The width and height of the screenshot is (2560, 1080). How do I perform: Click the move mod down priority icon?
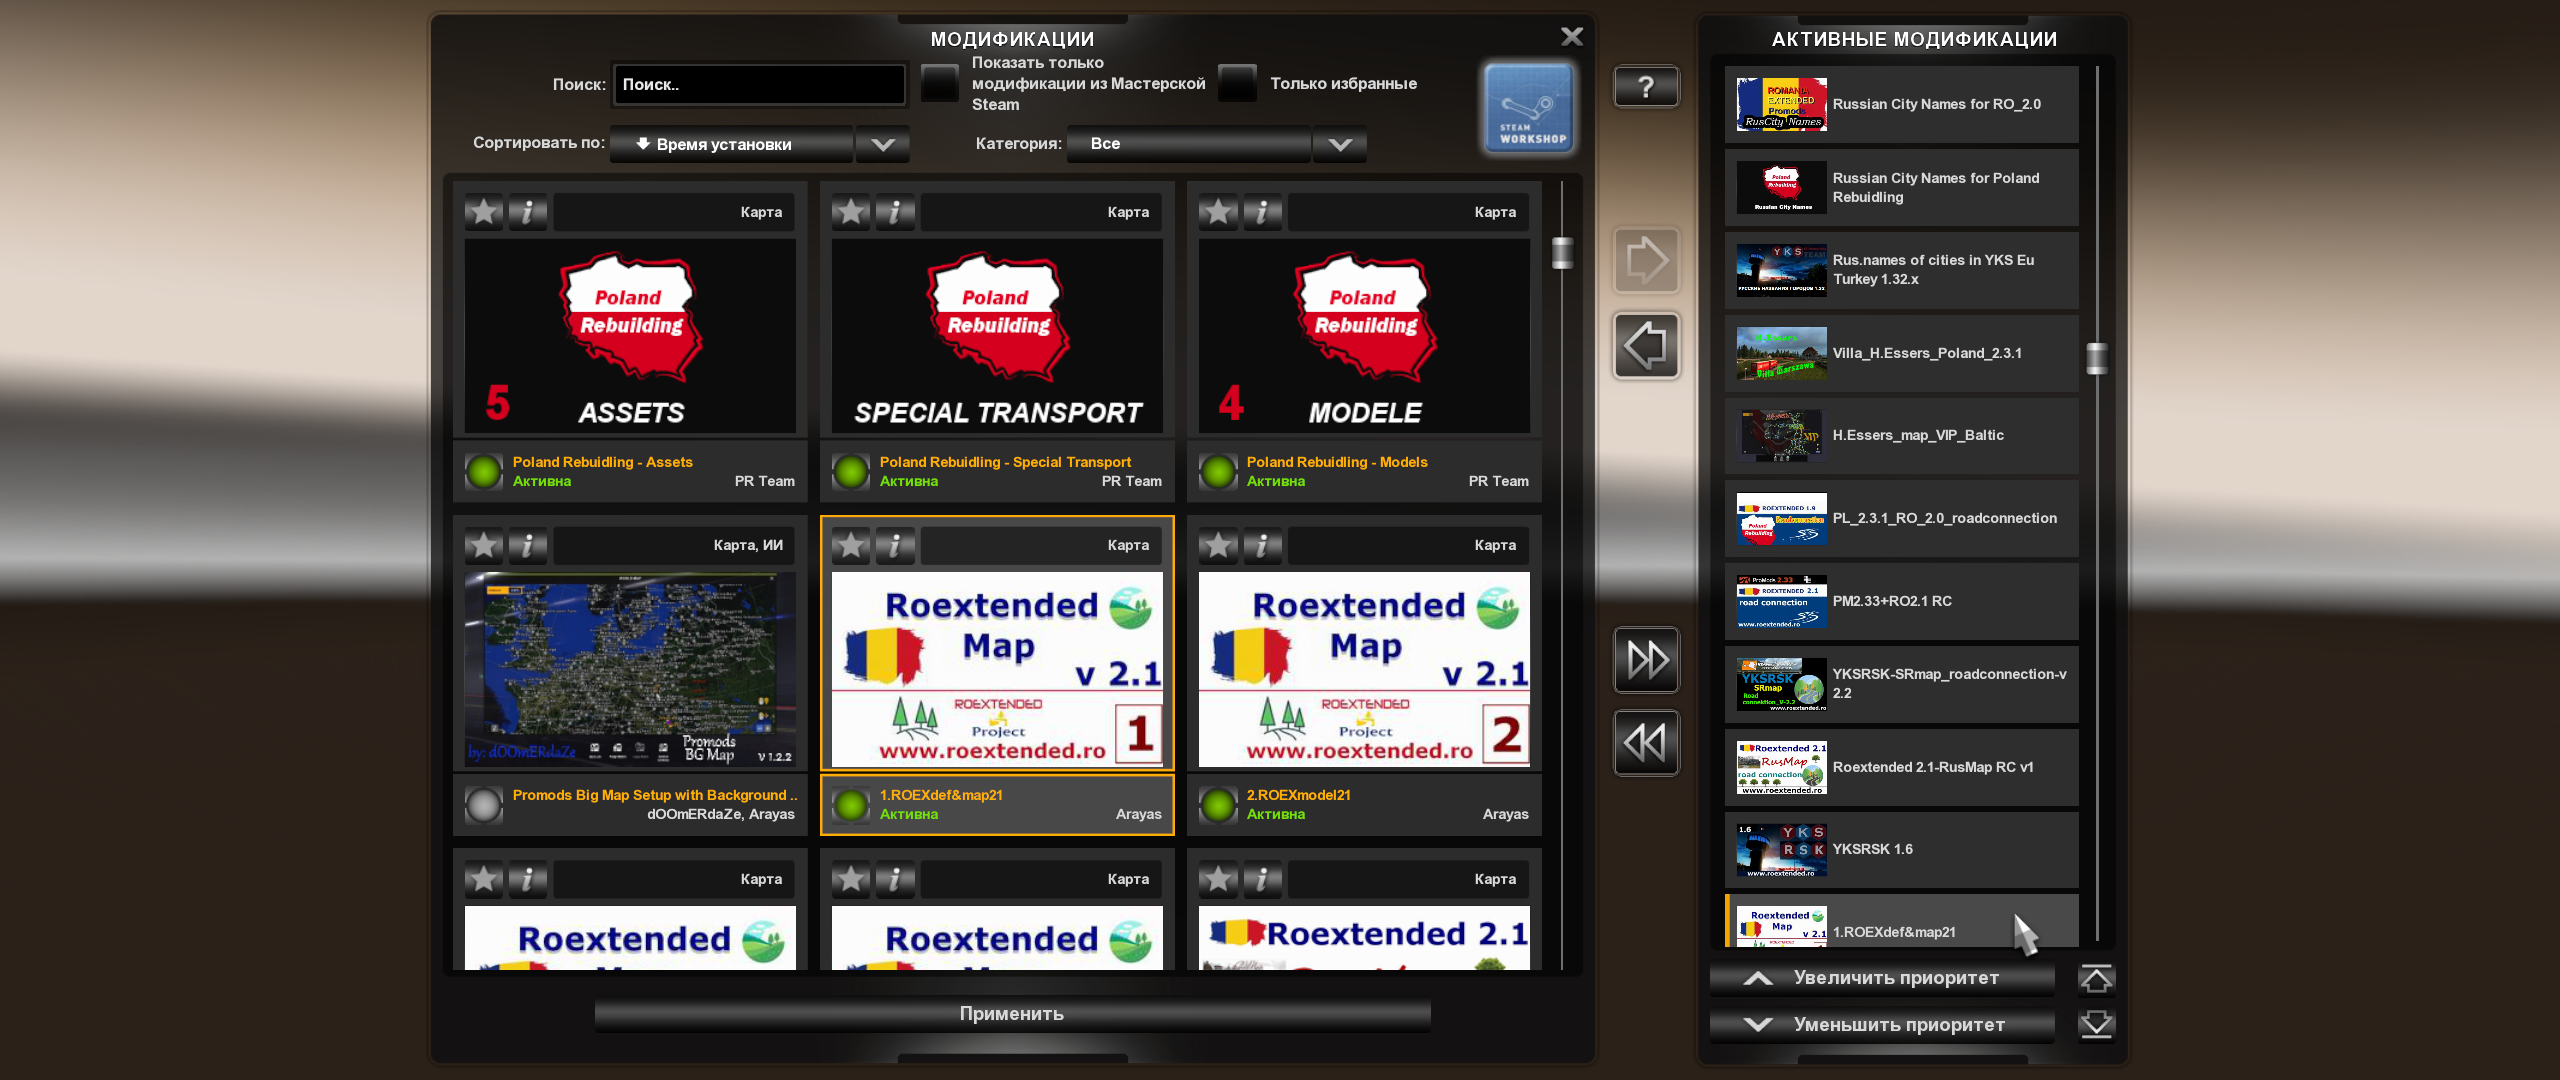[x=2106, y=1023]
